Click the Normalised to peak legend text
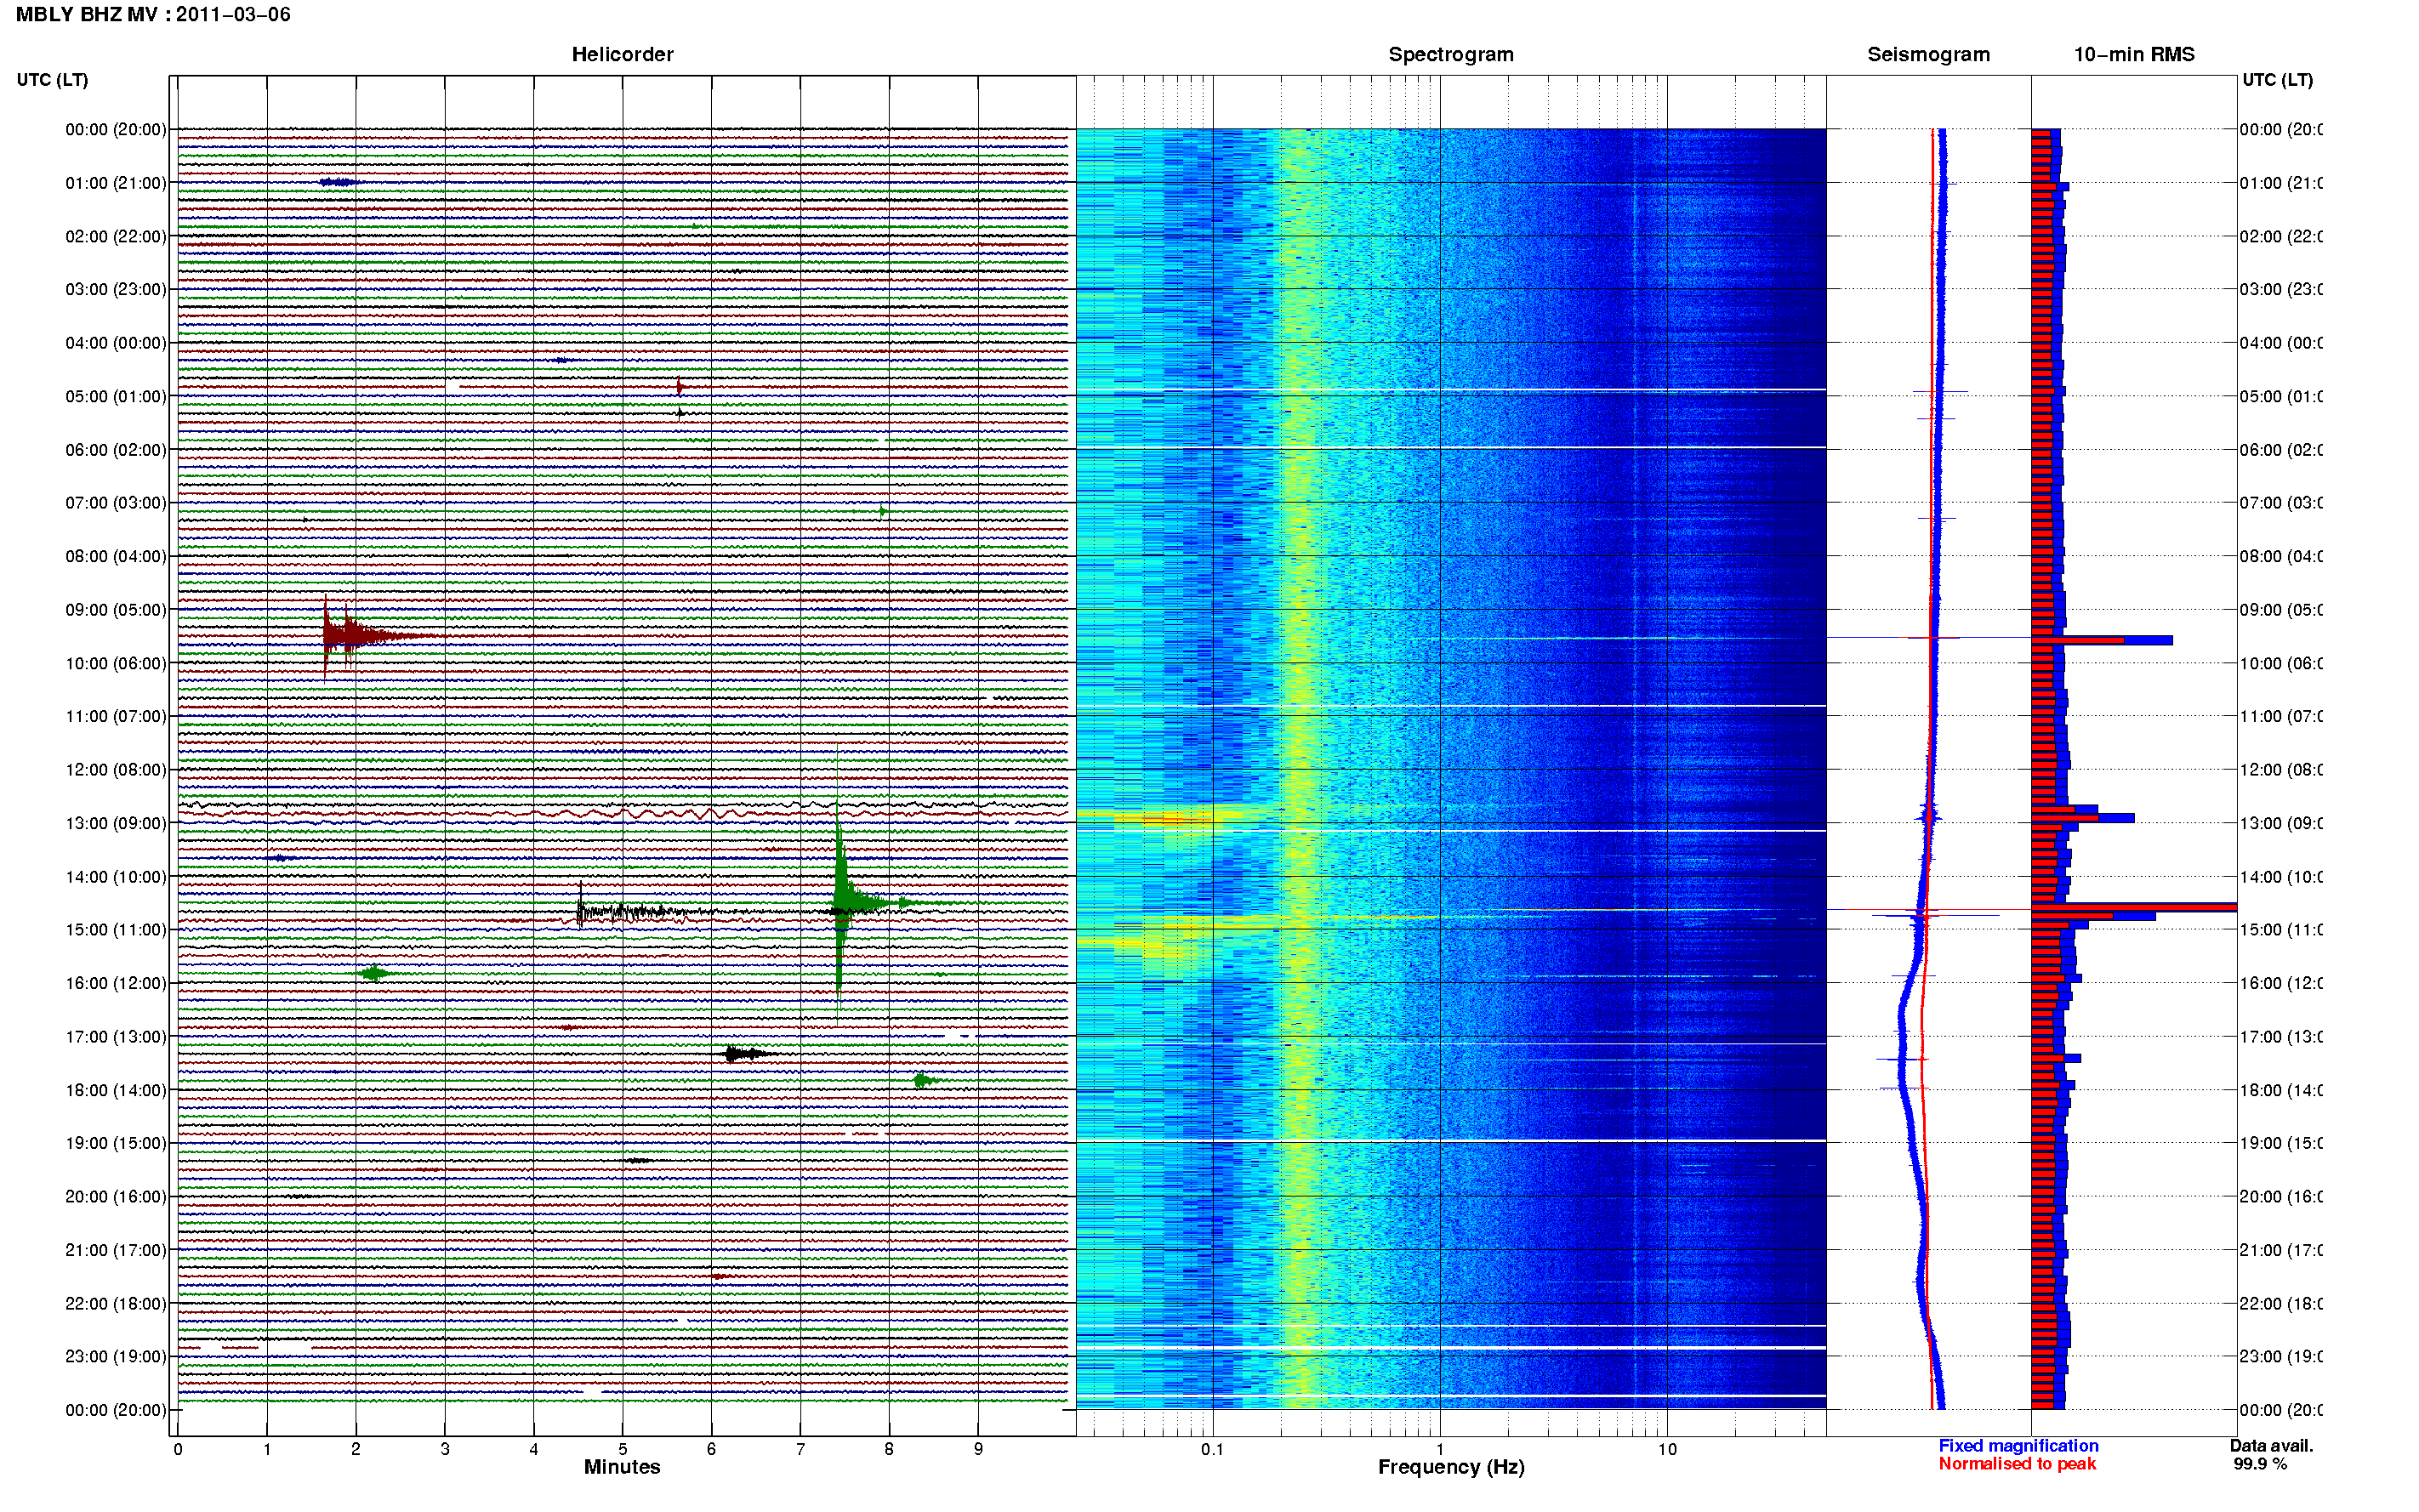This screenshot has width=2419, height=1512. (2017, 1464)
